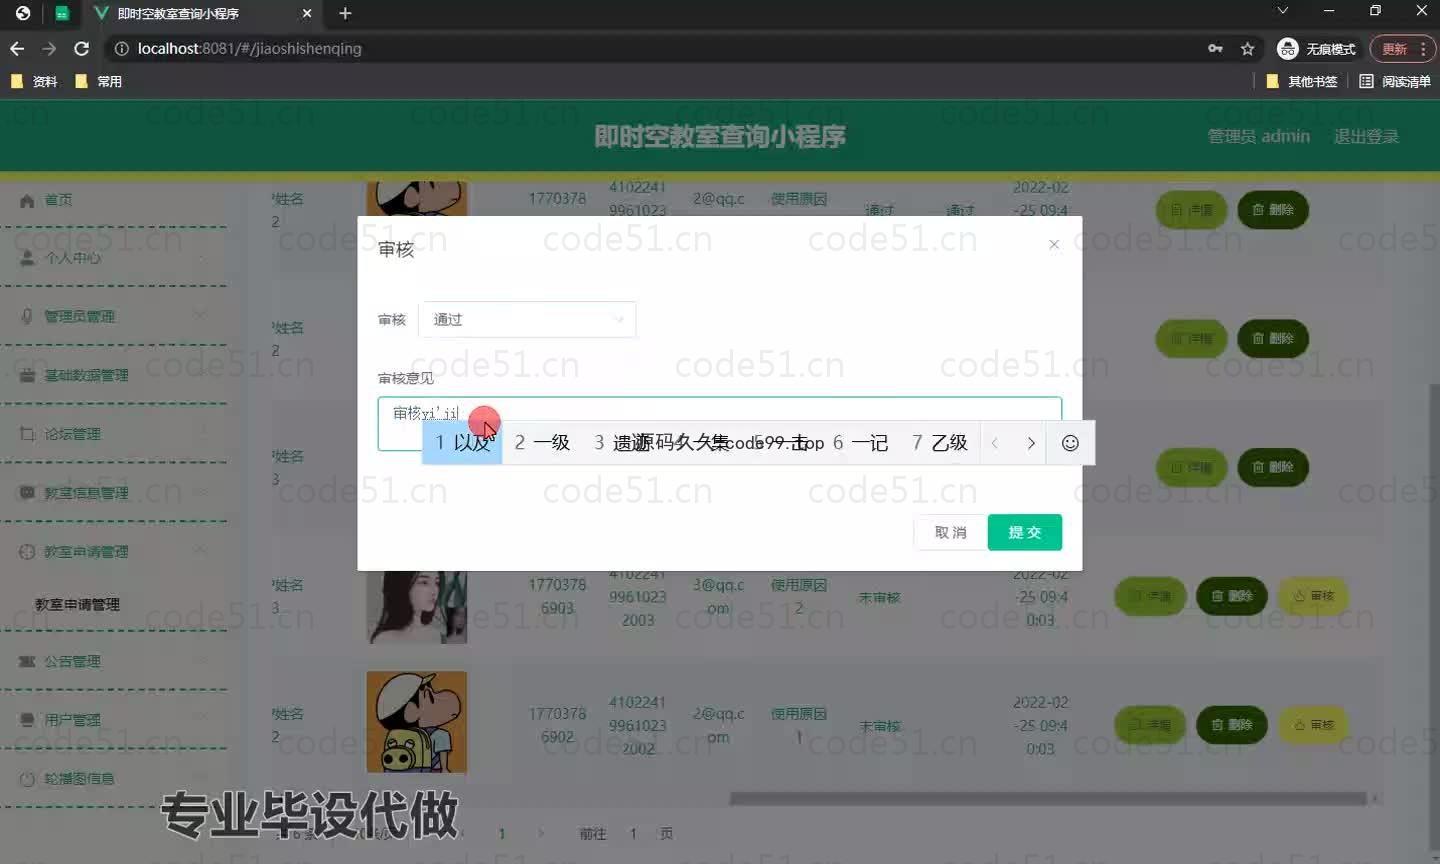The image size is (1440, 864).
Task: Open the bottom row cartoon boy avatar thumbnail
Action: point(416,722)
